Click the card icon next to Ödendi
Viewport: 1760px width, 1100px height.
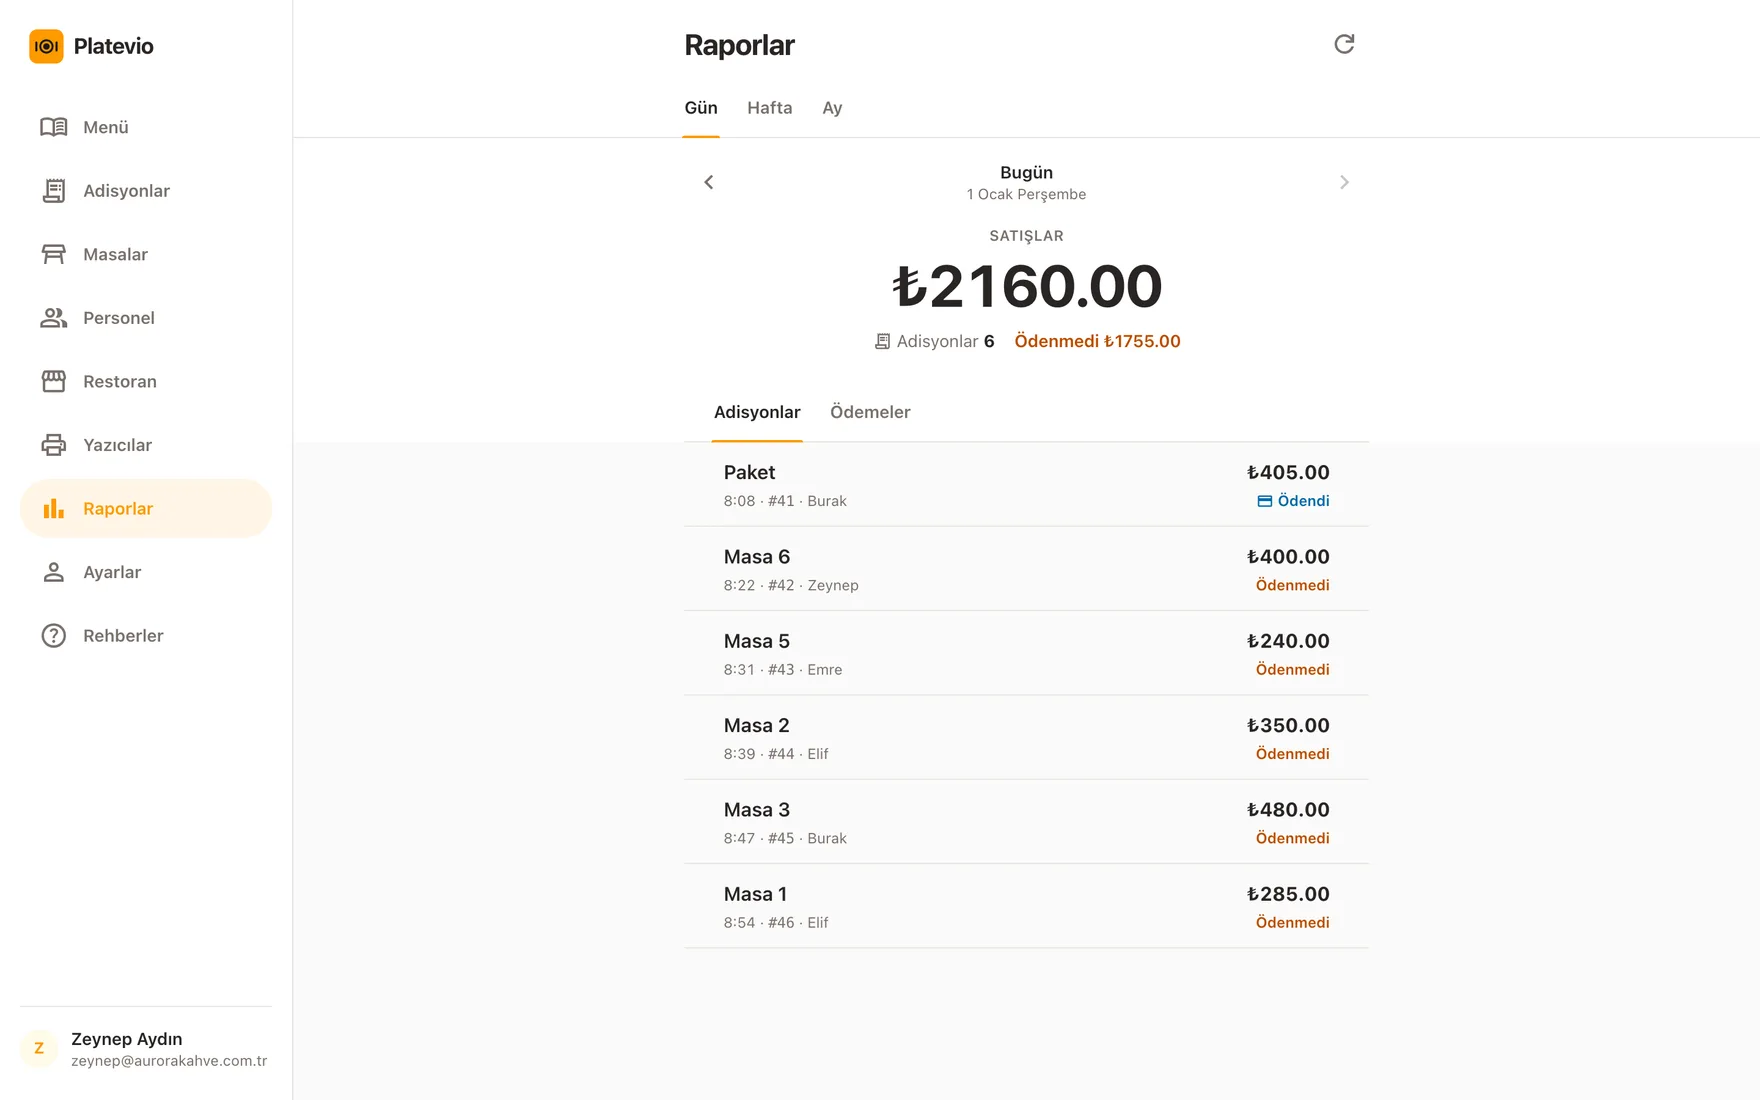[1265, 501]
